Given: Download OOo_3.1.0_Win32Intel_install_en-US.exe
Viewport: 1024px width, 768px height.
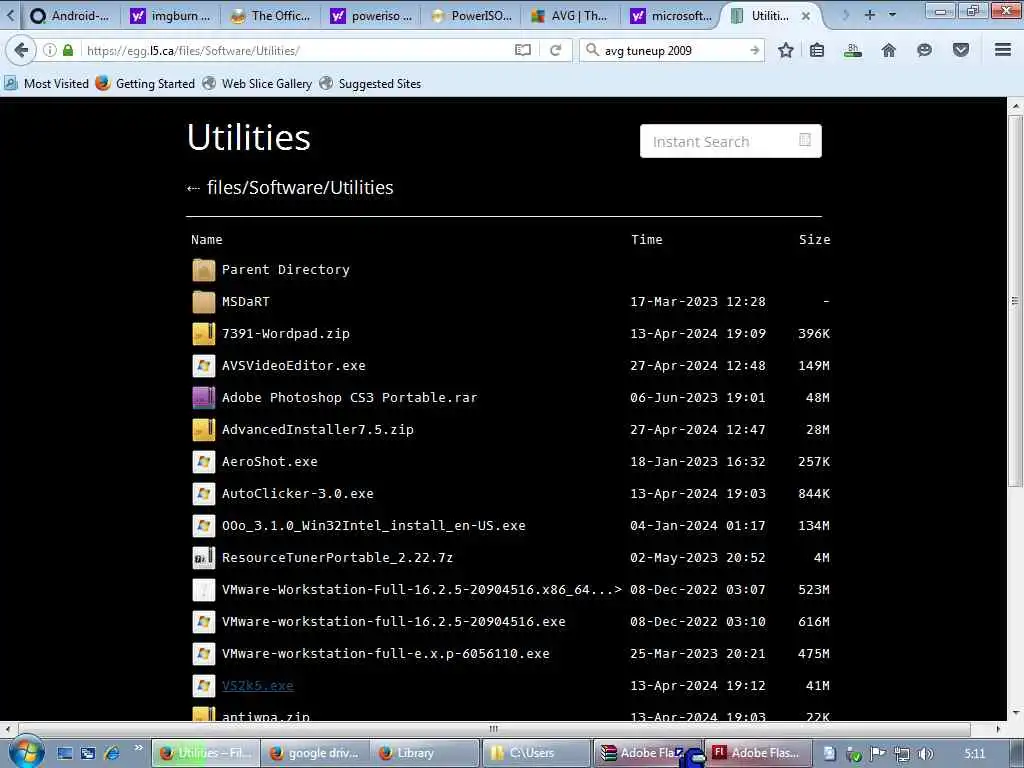Looking at the screenshot, I should tap(374, 526).
